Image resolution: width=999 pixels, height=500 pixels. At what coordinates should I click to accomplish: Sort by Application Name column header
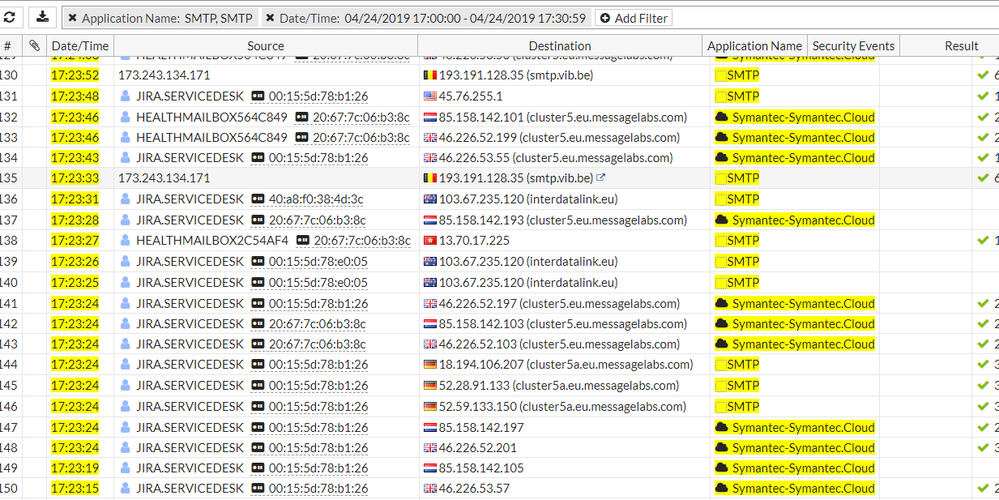click(x=754, y=46)
